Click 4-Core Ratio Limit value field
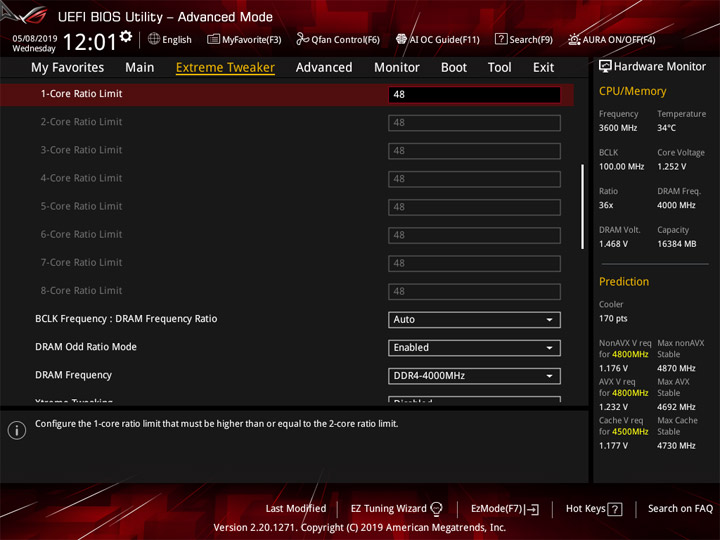This screenshot has width=720, height=540. pos(474,179)
